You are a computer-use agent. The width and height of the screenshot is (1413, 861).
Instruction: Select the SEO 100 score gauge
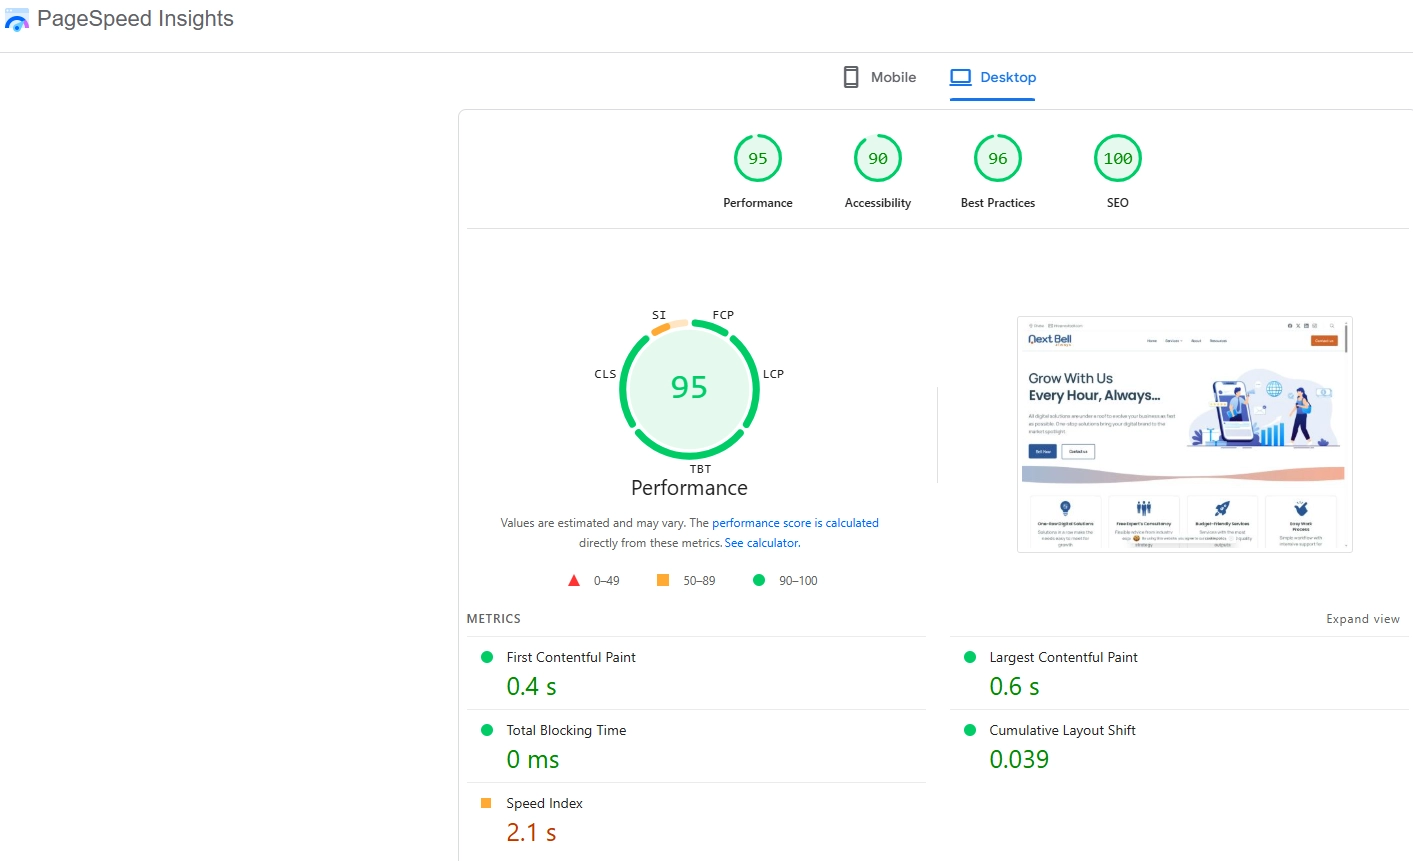coord(1117,159)
